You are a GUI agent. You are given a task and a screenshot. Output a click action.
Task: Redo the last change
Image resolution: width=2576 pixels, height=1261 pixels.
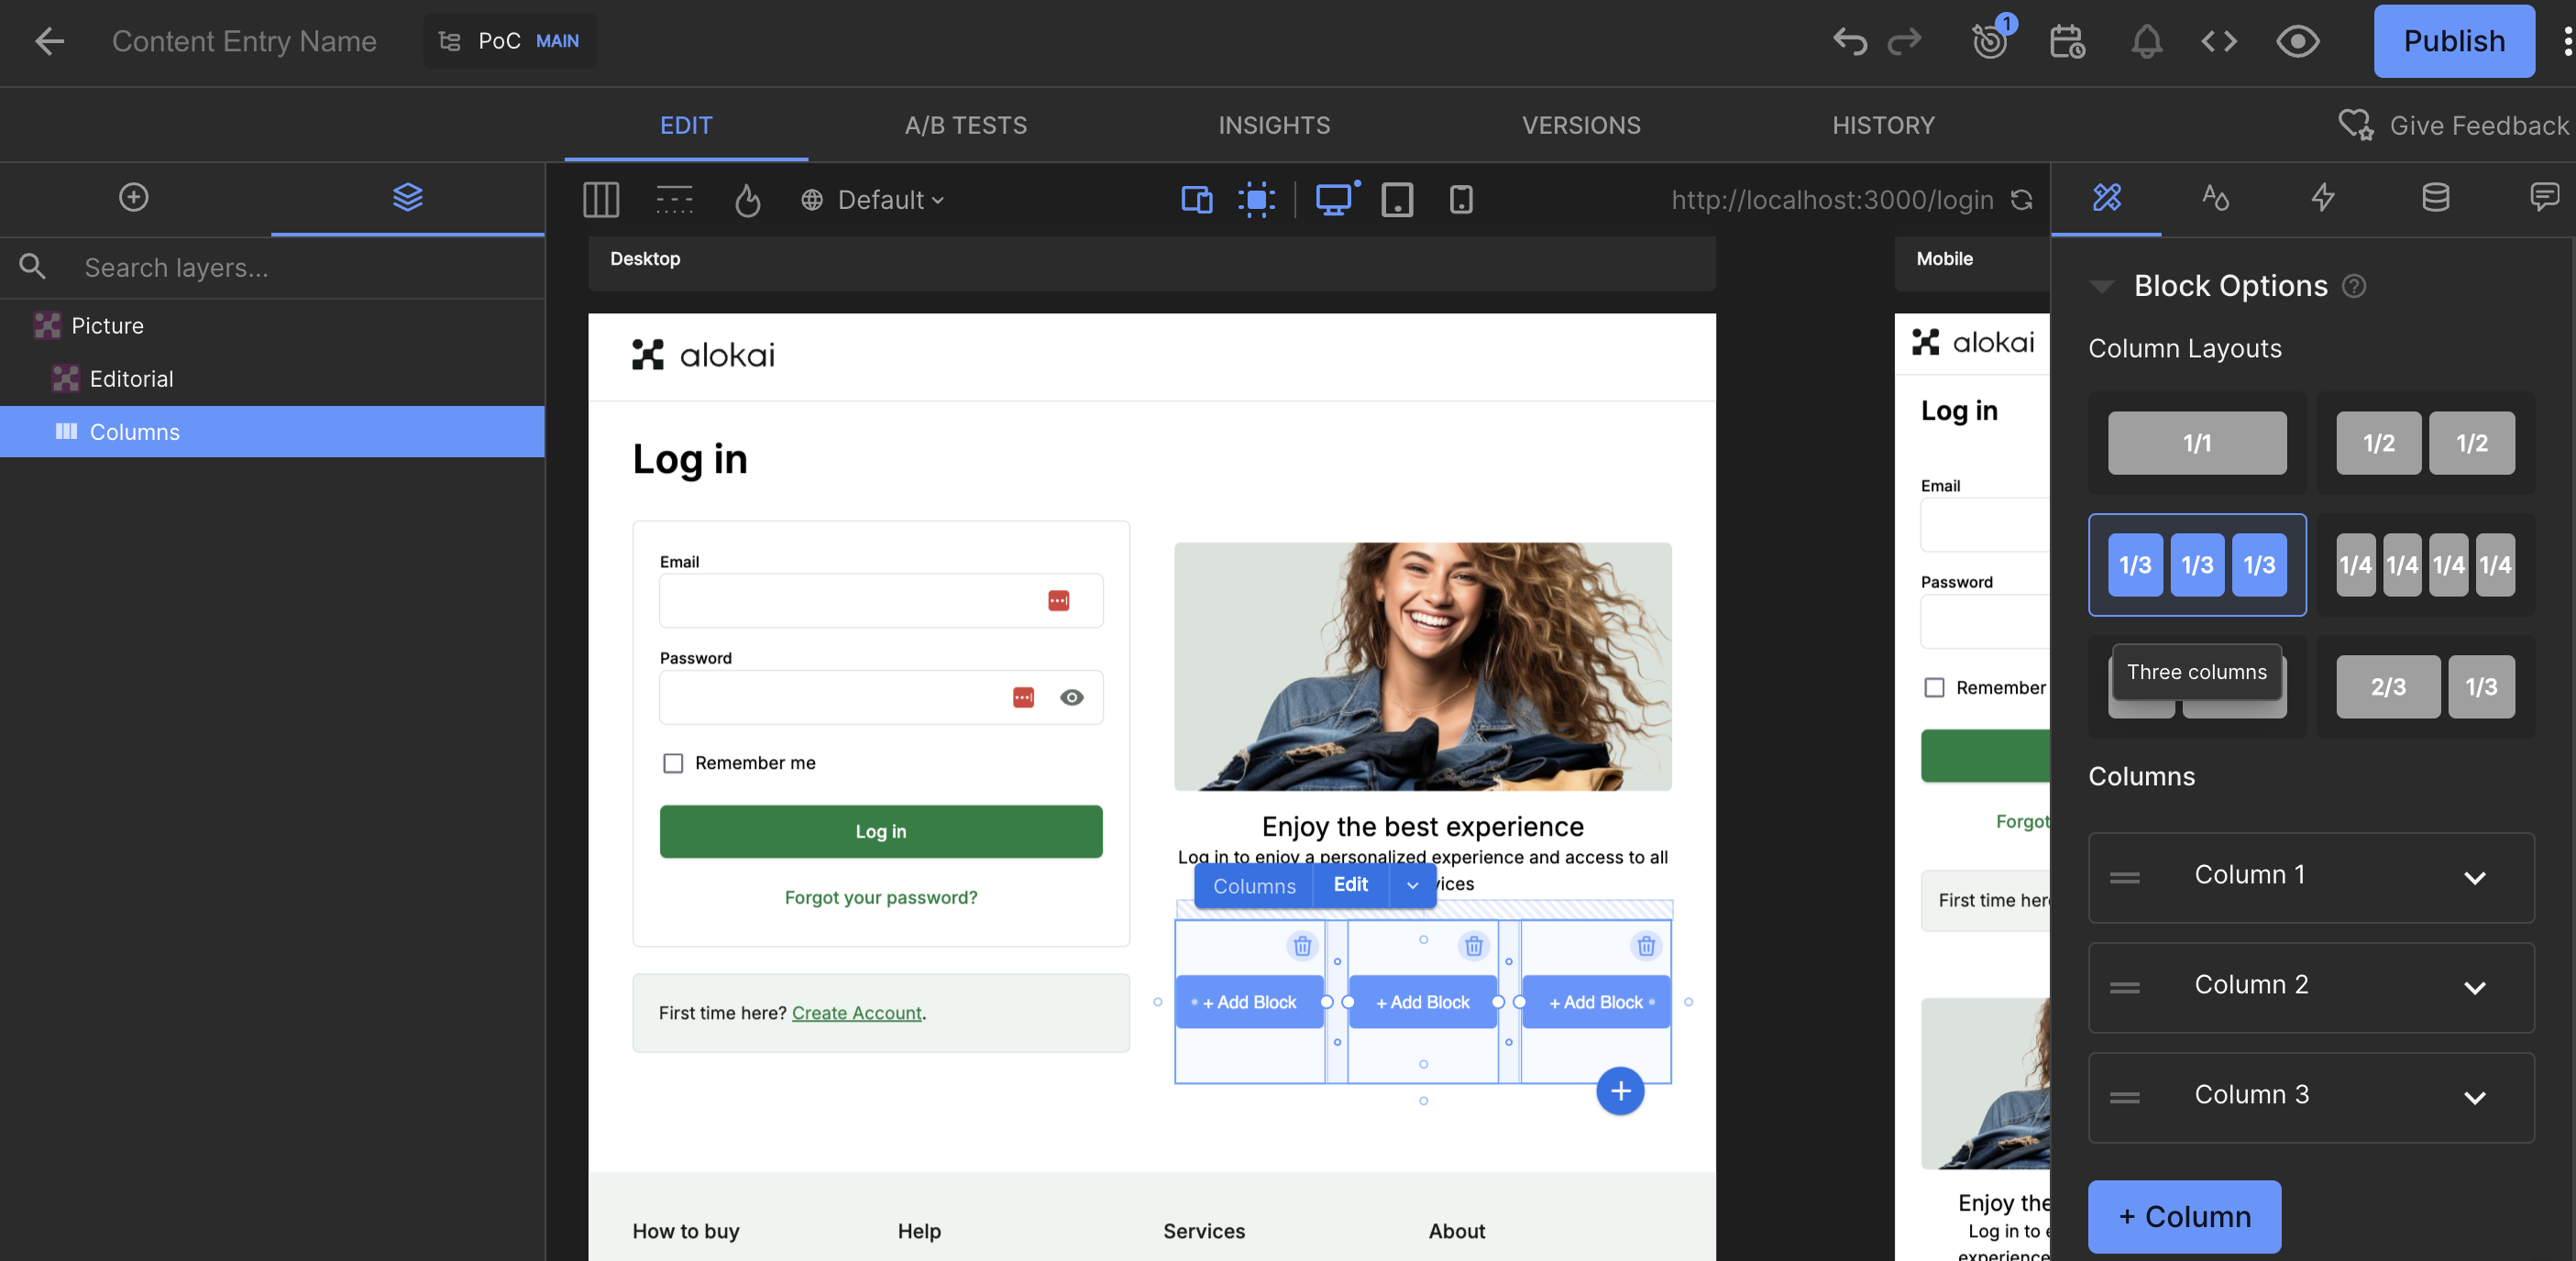[x=1904, y=41]
